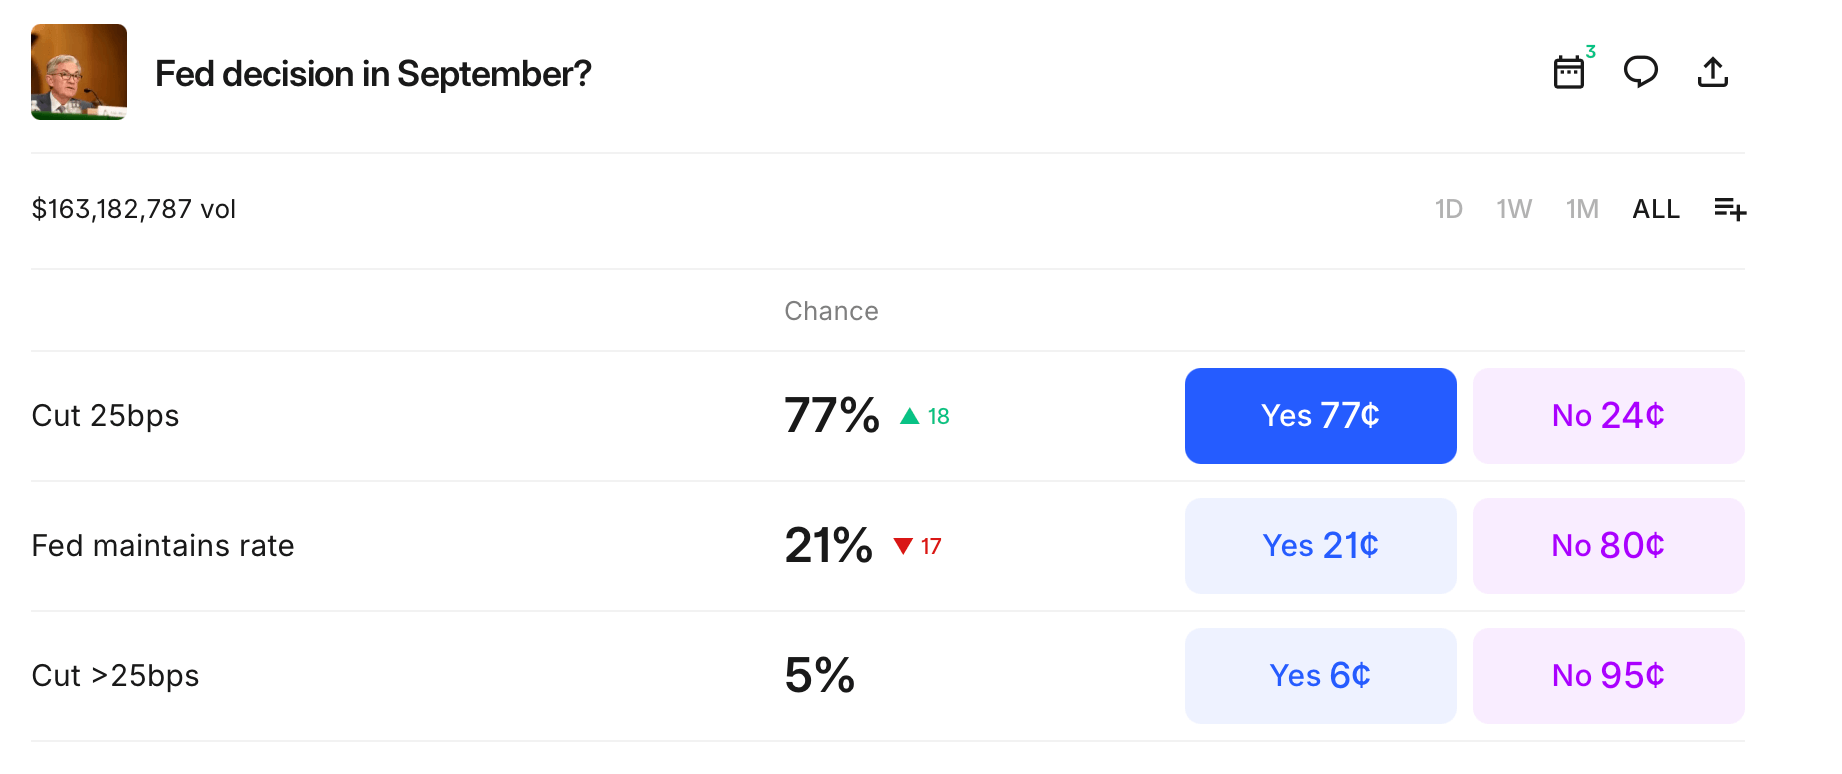Switch to the 1M time range
Image resolution: width=1842 pixels, height=774 pixels.
pos(1582,209)
